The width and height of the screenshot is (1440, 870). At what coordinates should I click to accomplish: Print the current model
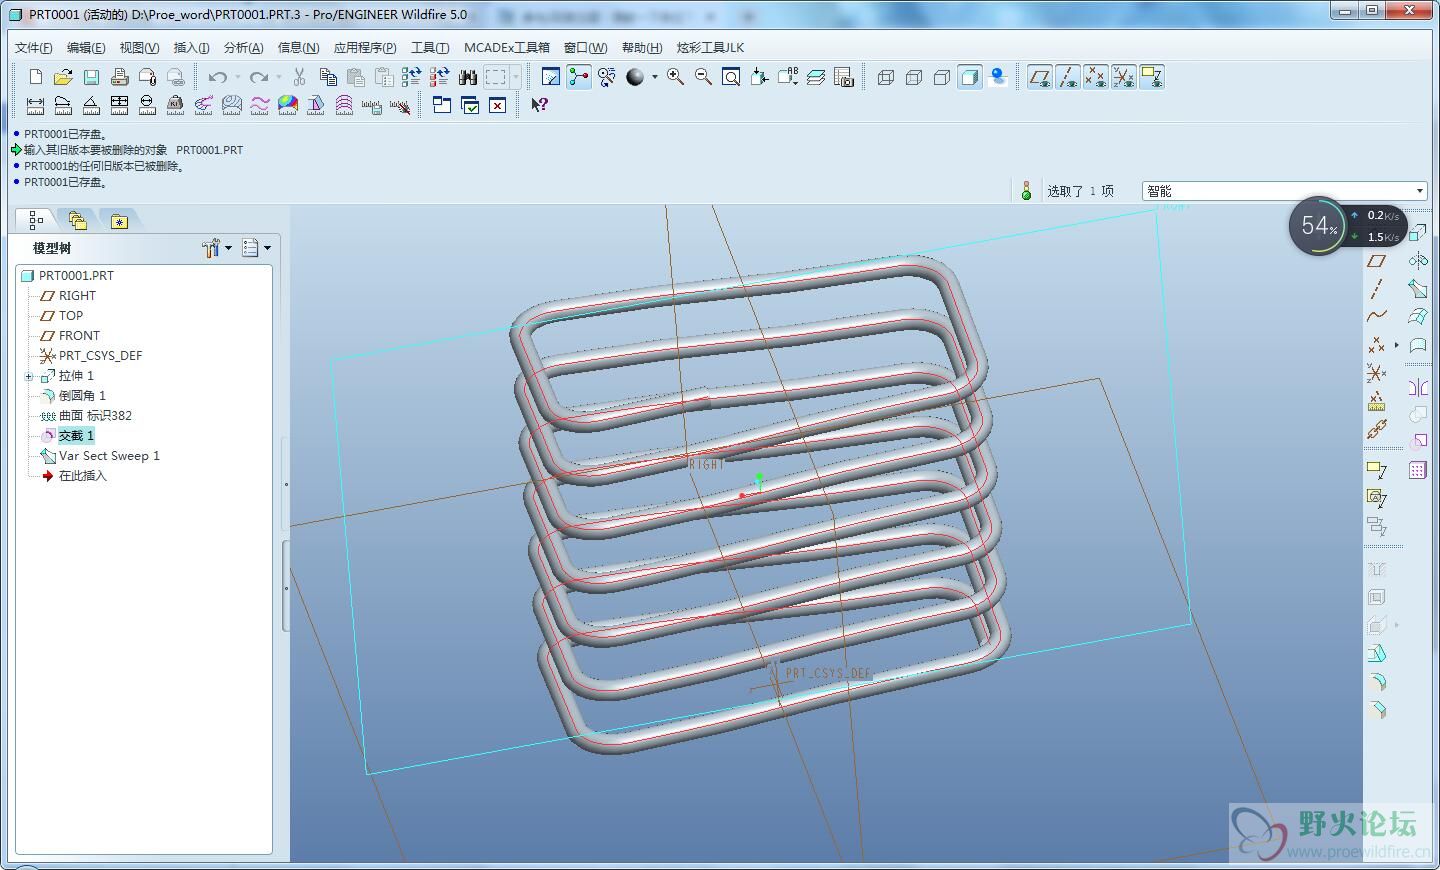[119, 77]
